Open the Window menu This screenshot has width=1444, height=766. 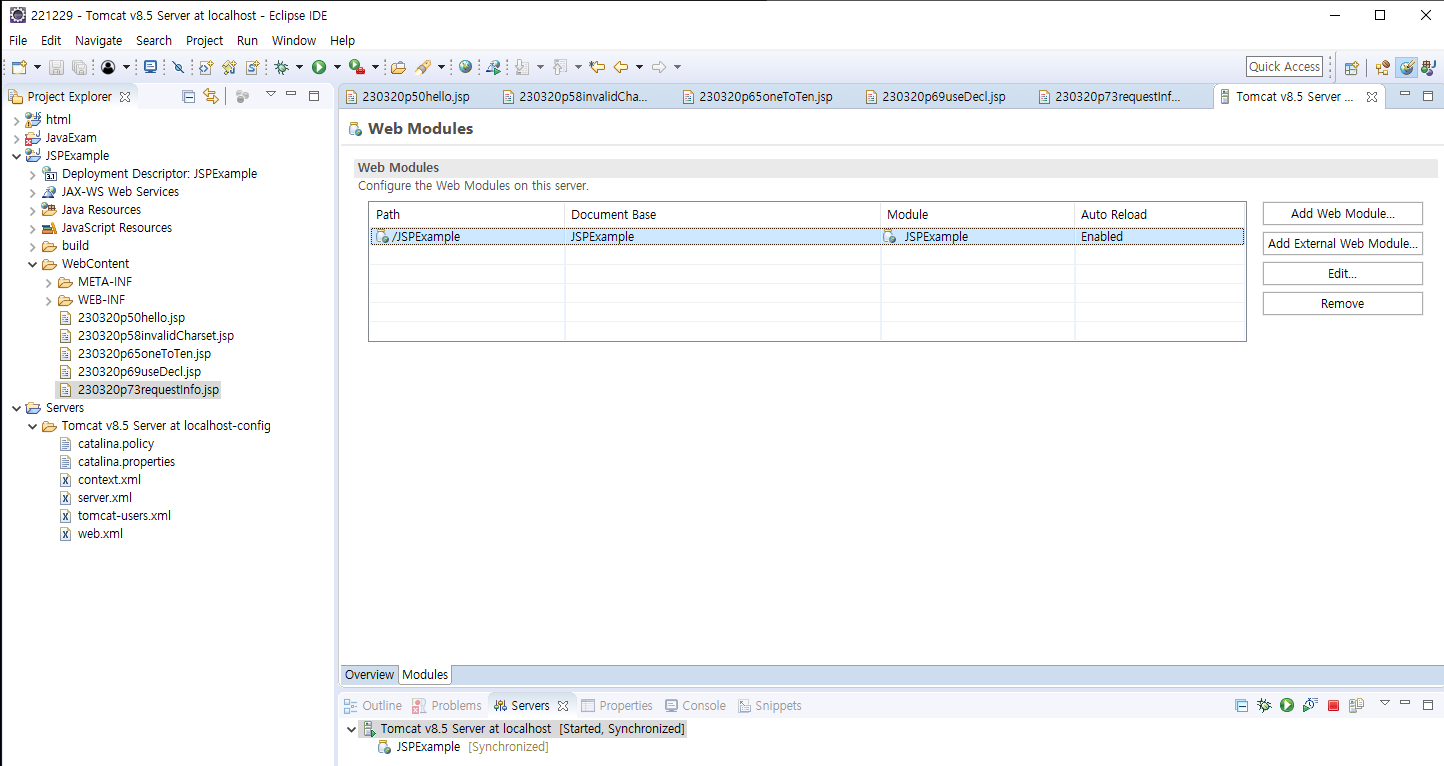pyautogui.click(x=294, y=40)
